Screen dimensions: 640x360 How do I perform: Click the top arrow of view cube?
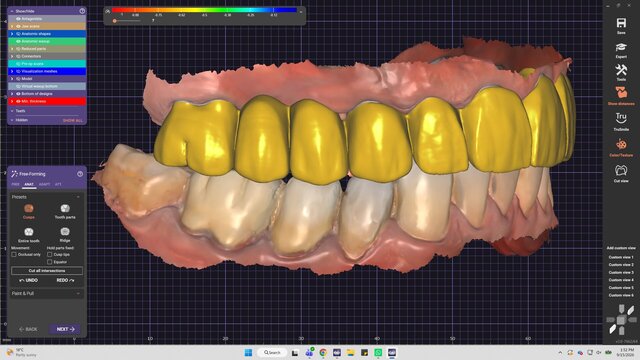[621, 309]
